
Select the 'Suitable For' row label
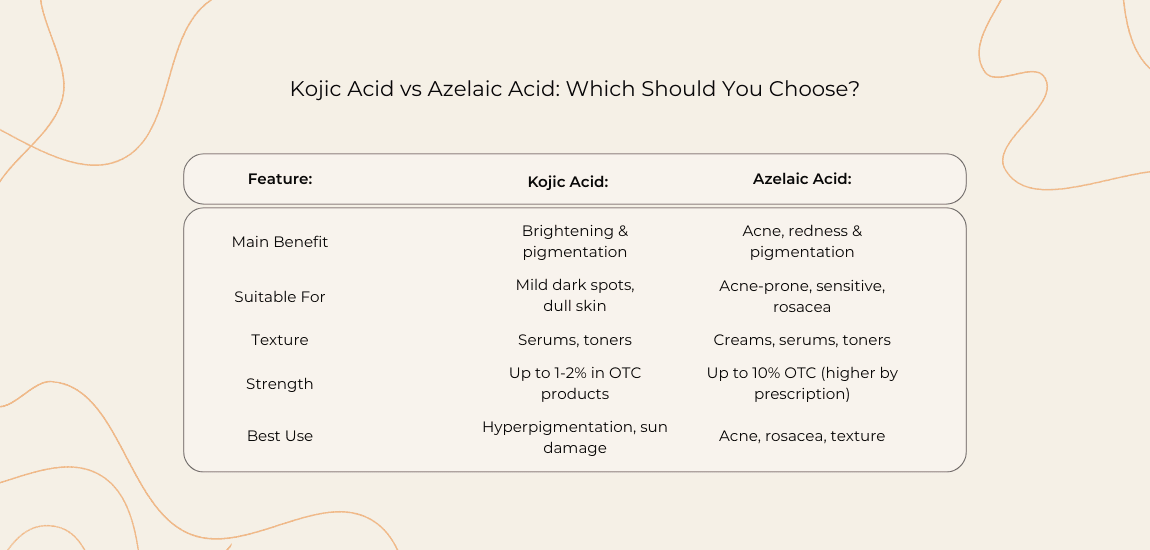[280, 296]
